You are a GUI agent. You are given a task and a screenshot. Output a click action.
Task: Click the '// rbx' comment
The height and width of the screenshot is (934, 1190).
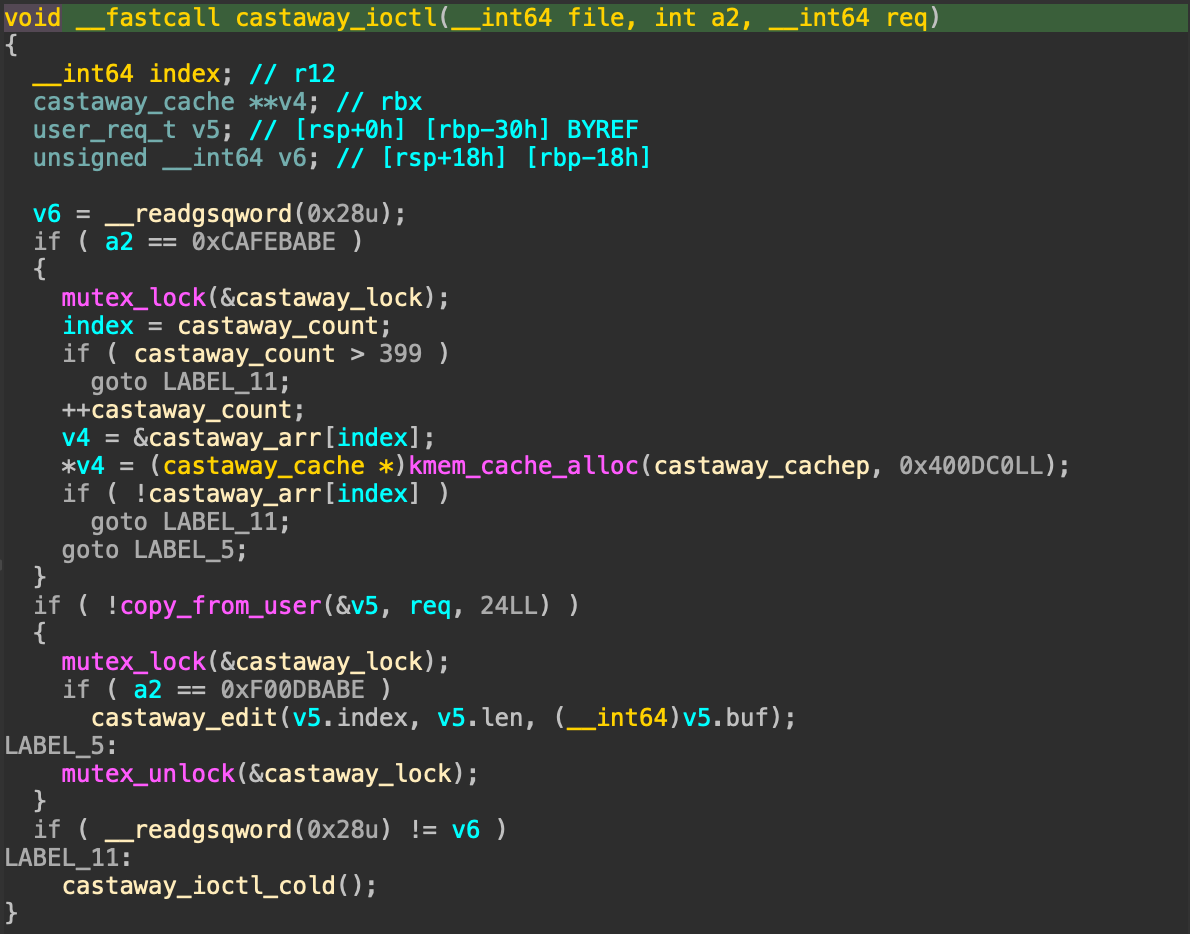pyautogui.click(x=379, y=102)
